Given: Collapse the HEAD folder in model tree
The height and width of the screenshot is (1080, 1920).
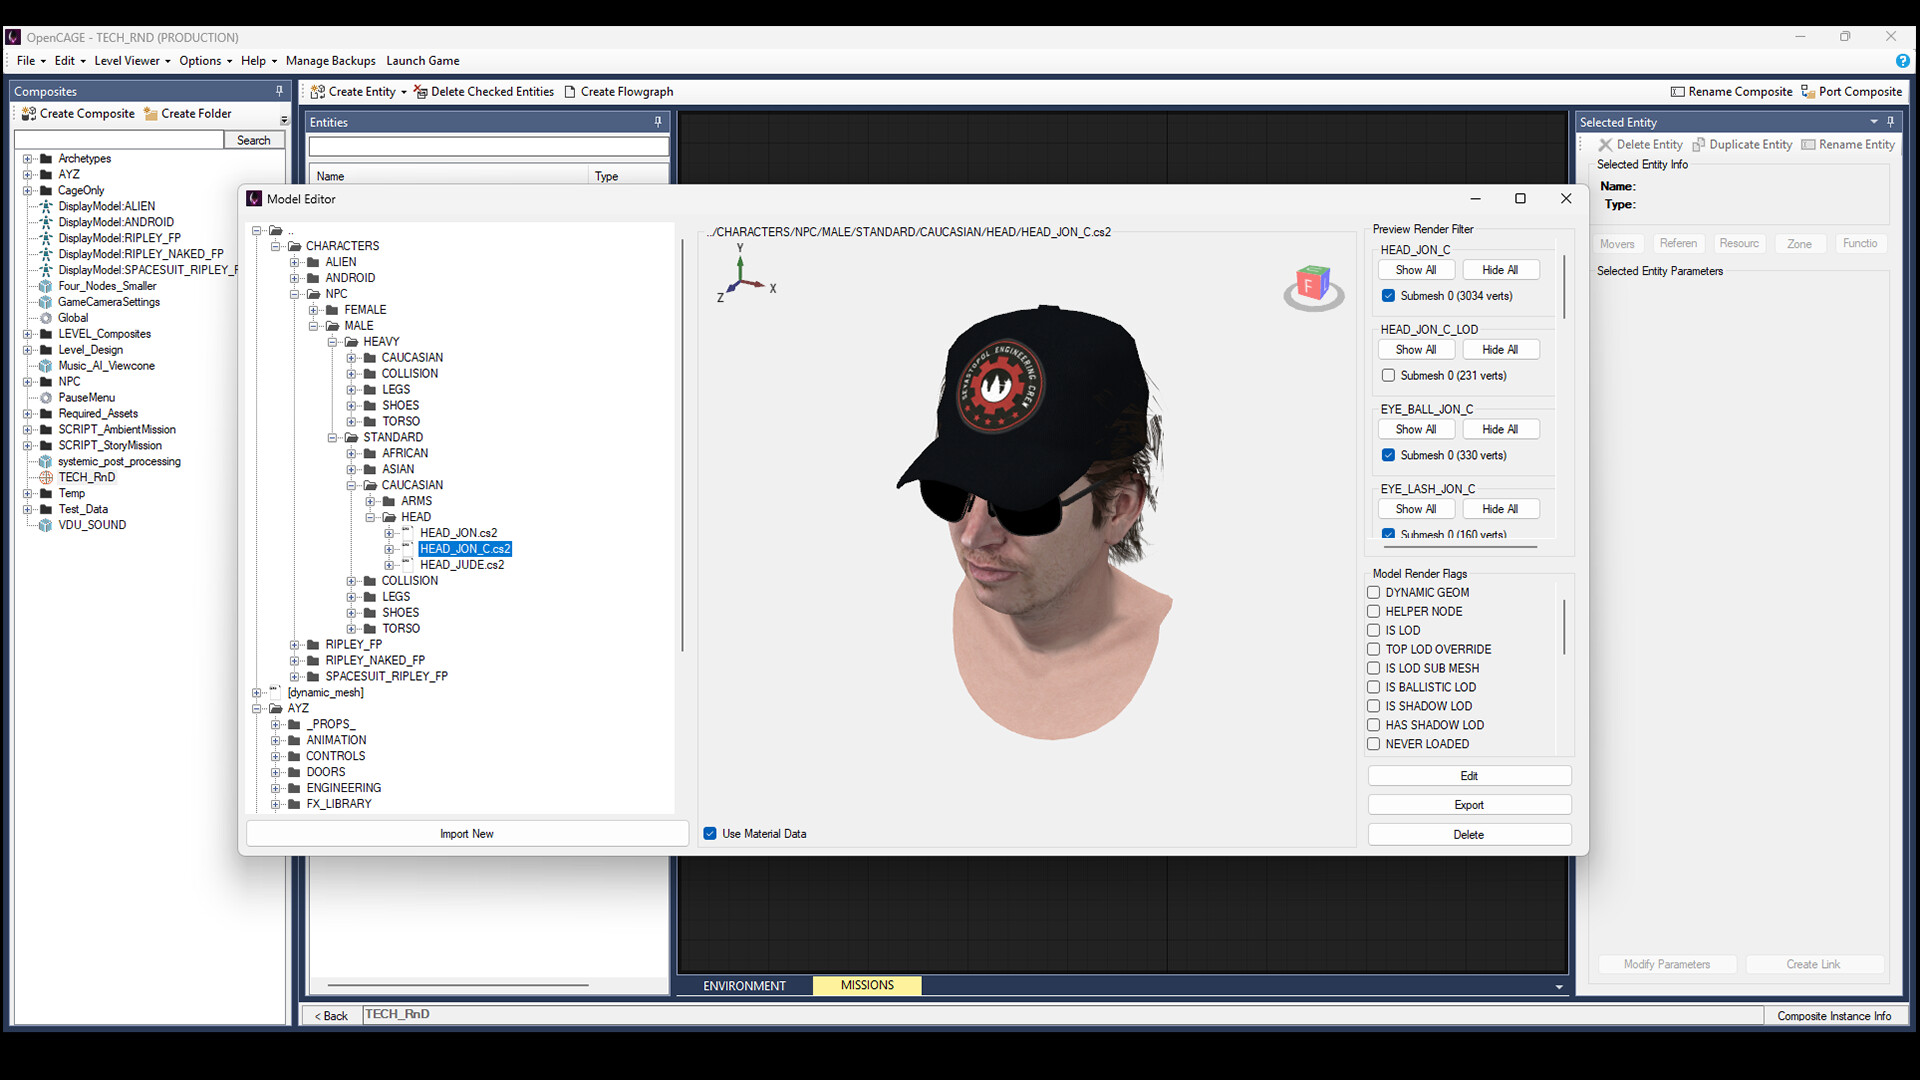Looking at the screenshot, I should 370,518.
